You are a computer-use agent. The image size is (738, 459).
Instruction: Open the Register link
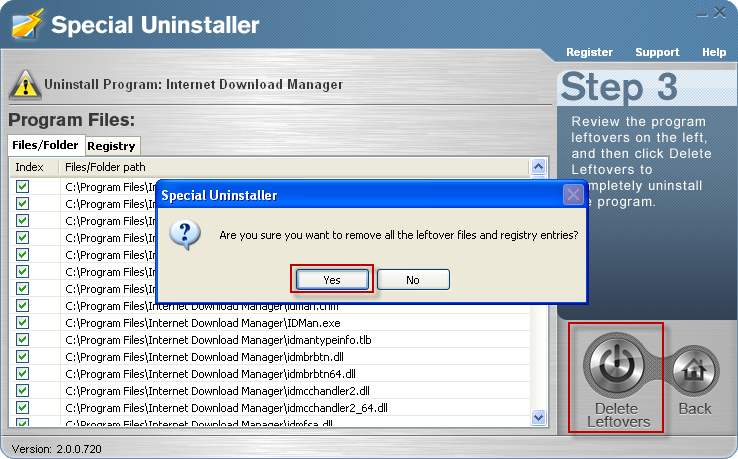tap(589, 52)
